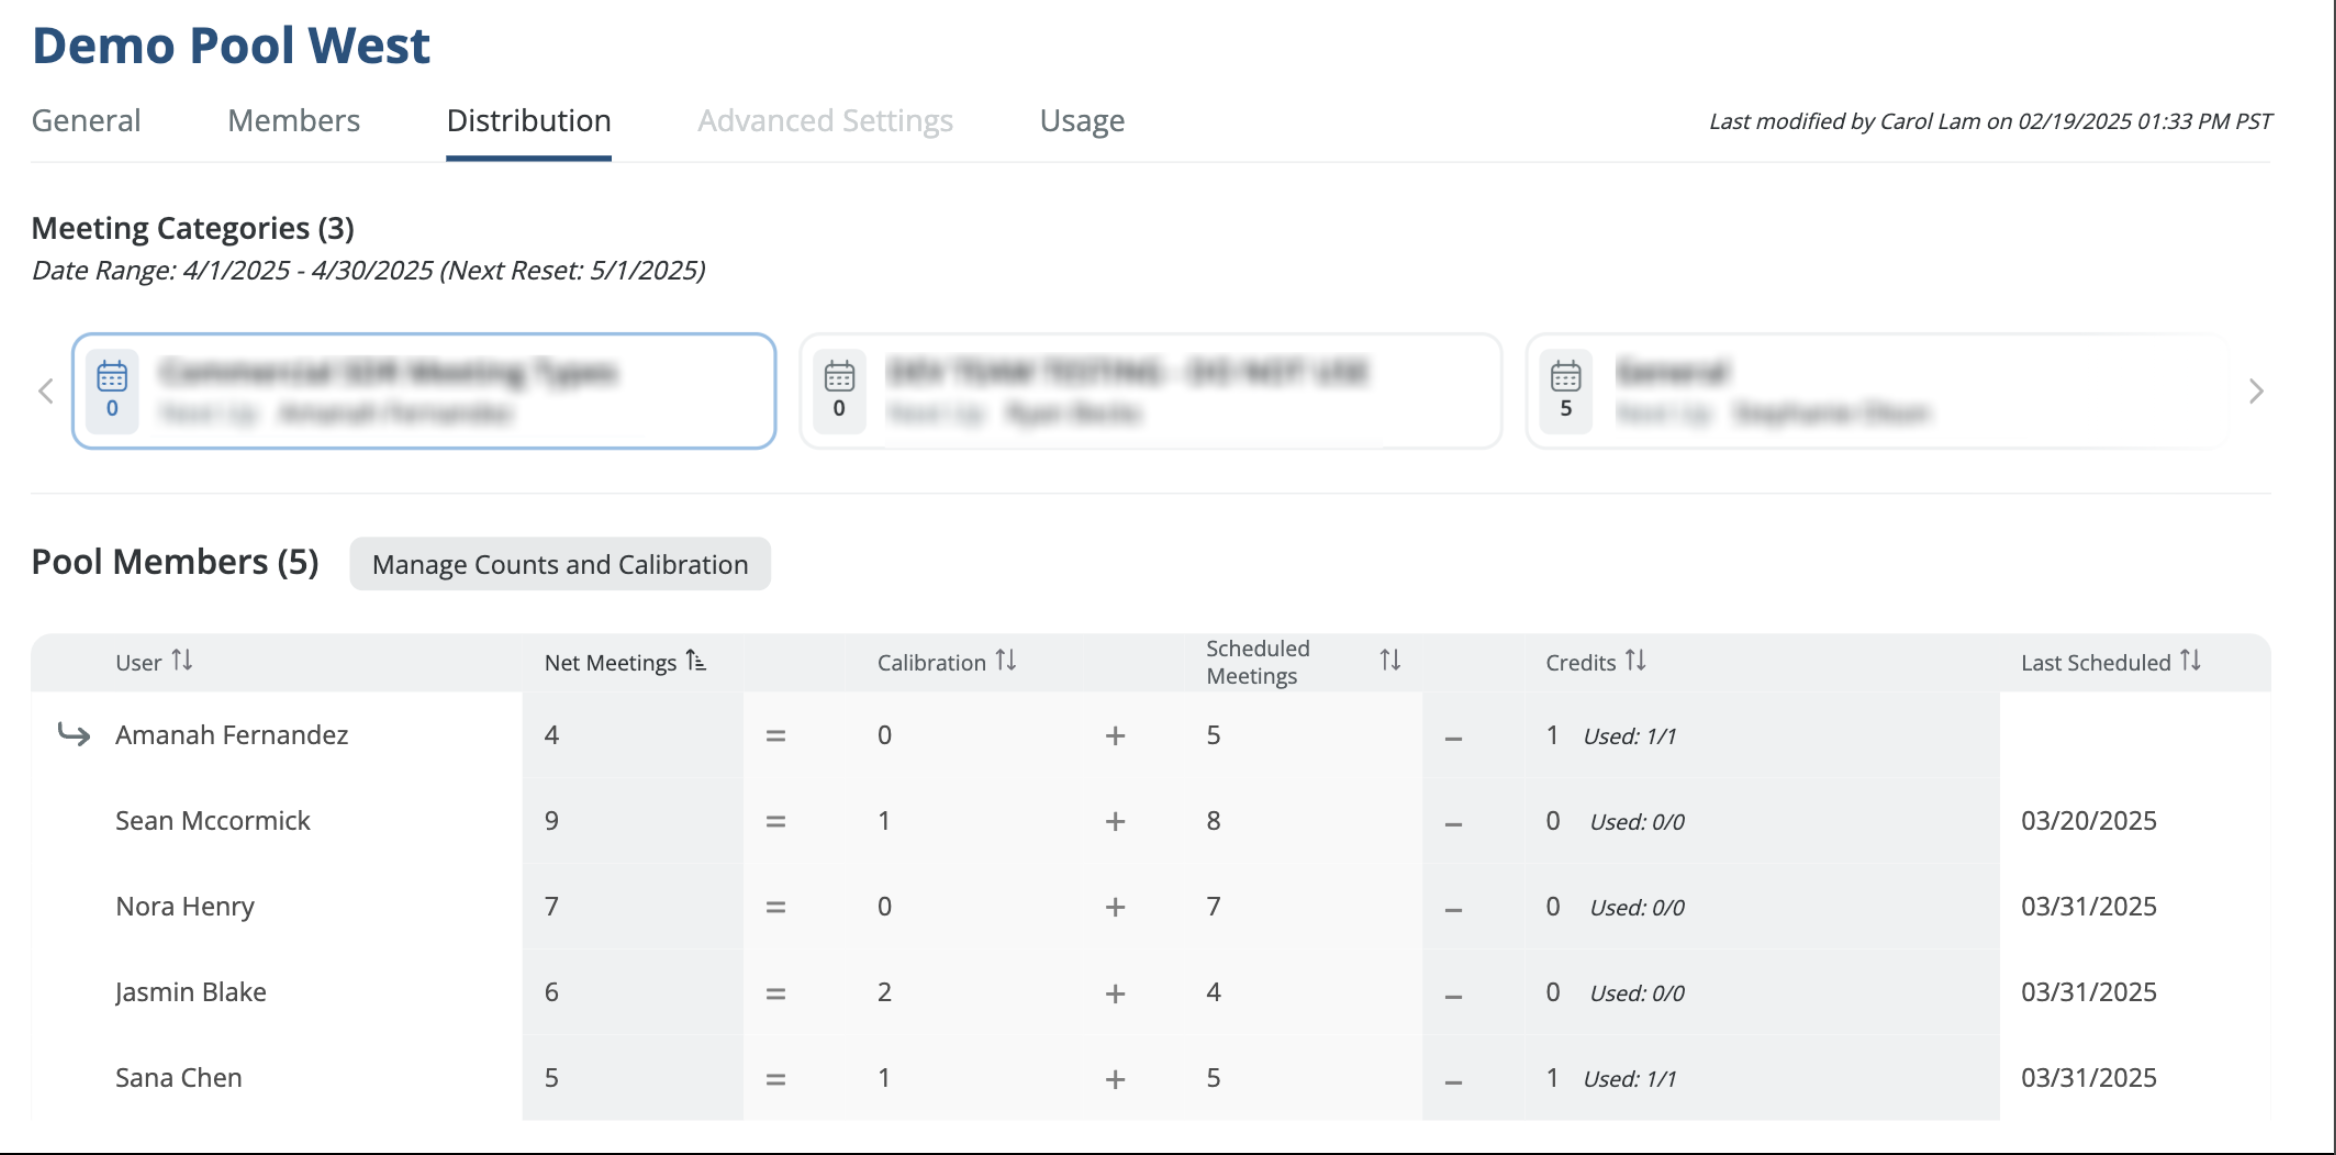Image resolution: width=2336 pixels, height=1155 pixels.
Task: Click calendar icon in first category card
Action: (x=112, y=378)
